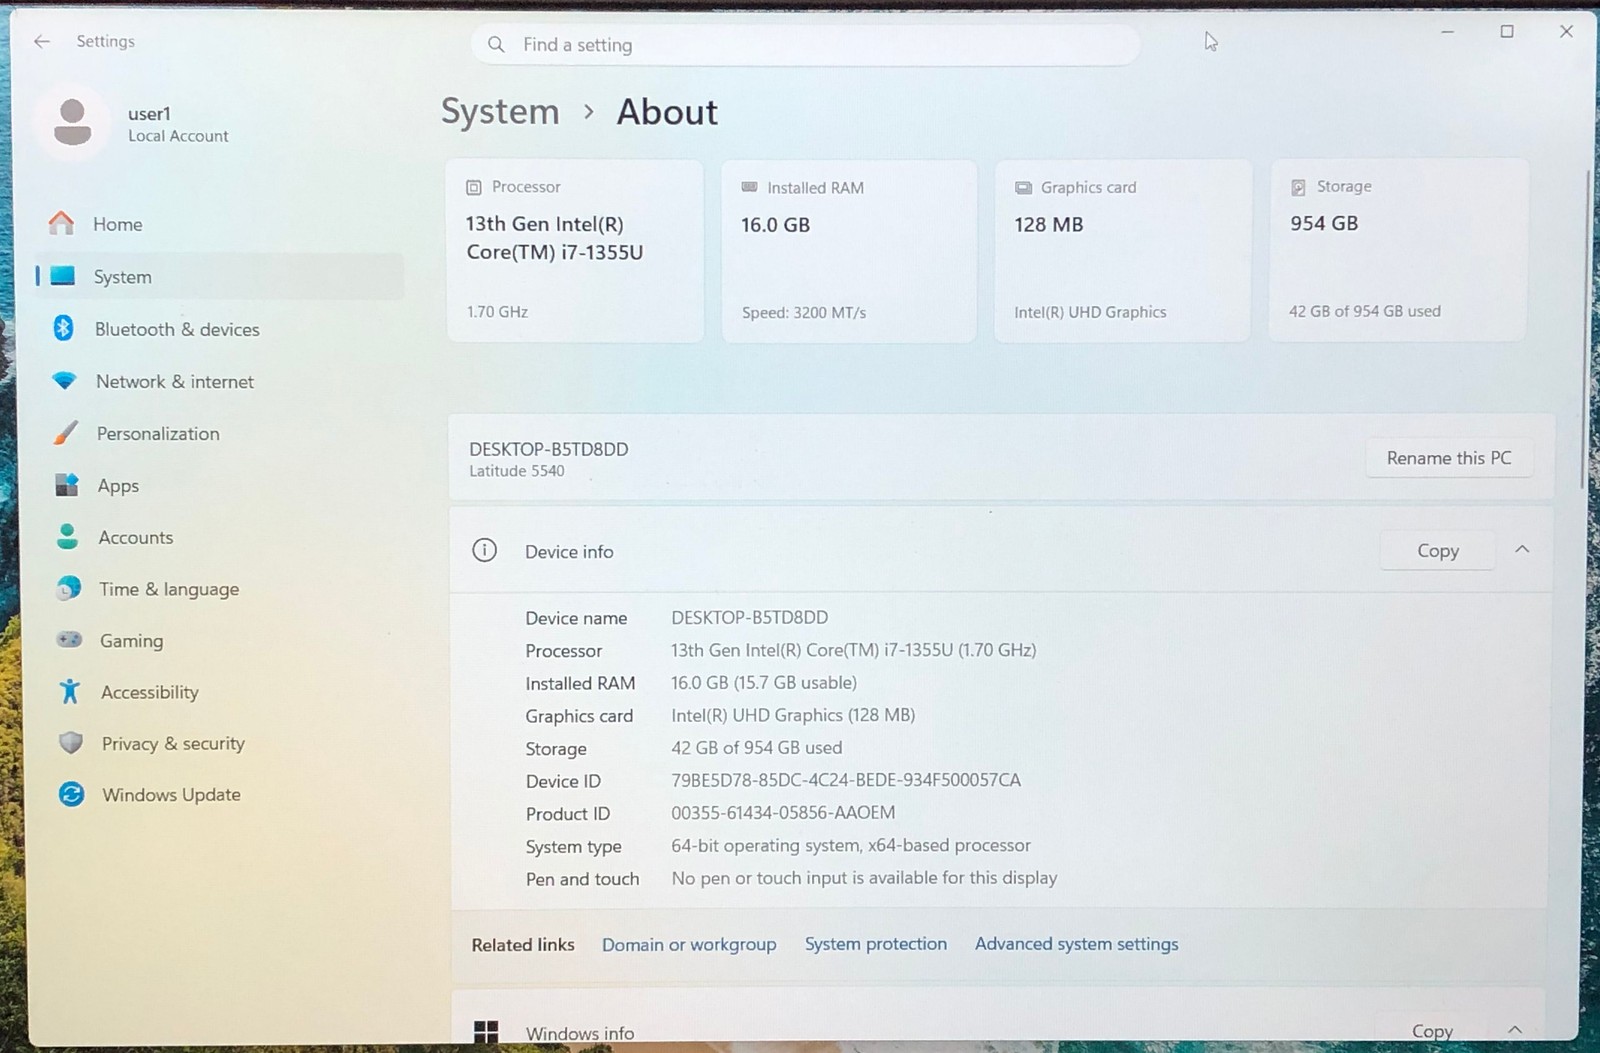Click the Network wifi icon
The width and height of the screenshot is (1600, 1053).
(65, 380)
